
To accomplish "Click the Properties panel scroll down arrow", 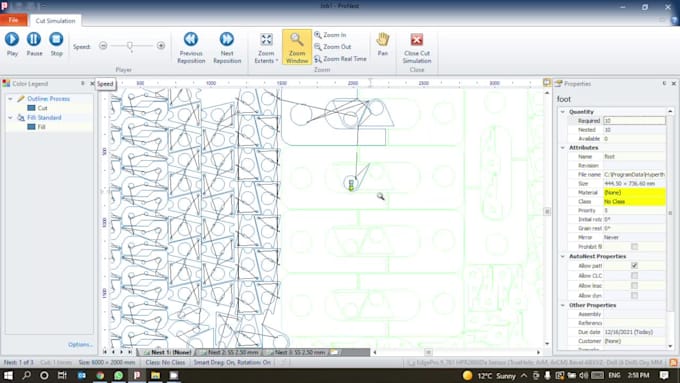I will (x=670, y=346).
